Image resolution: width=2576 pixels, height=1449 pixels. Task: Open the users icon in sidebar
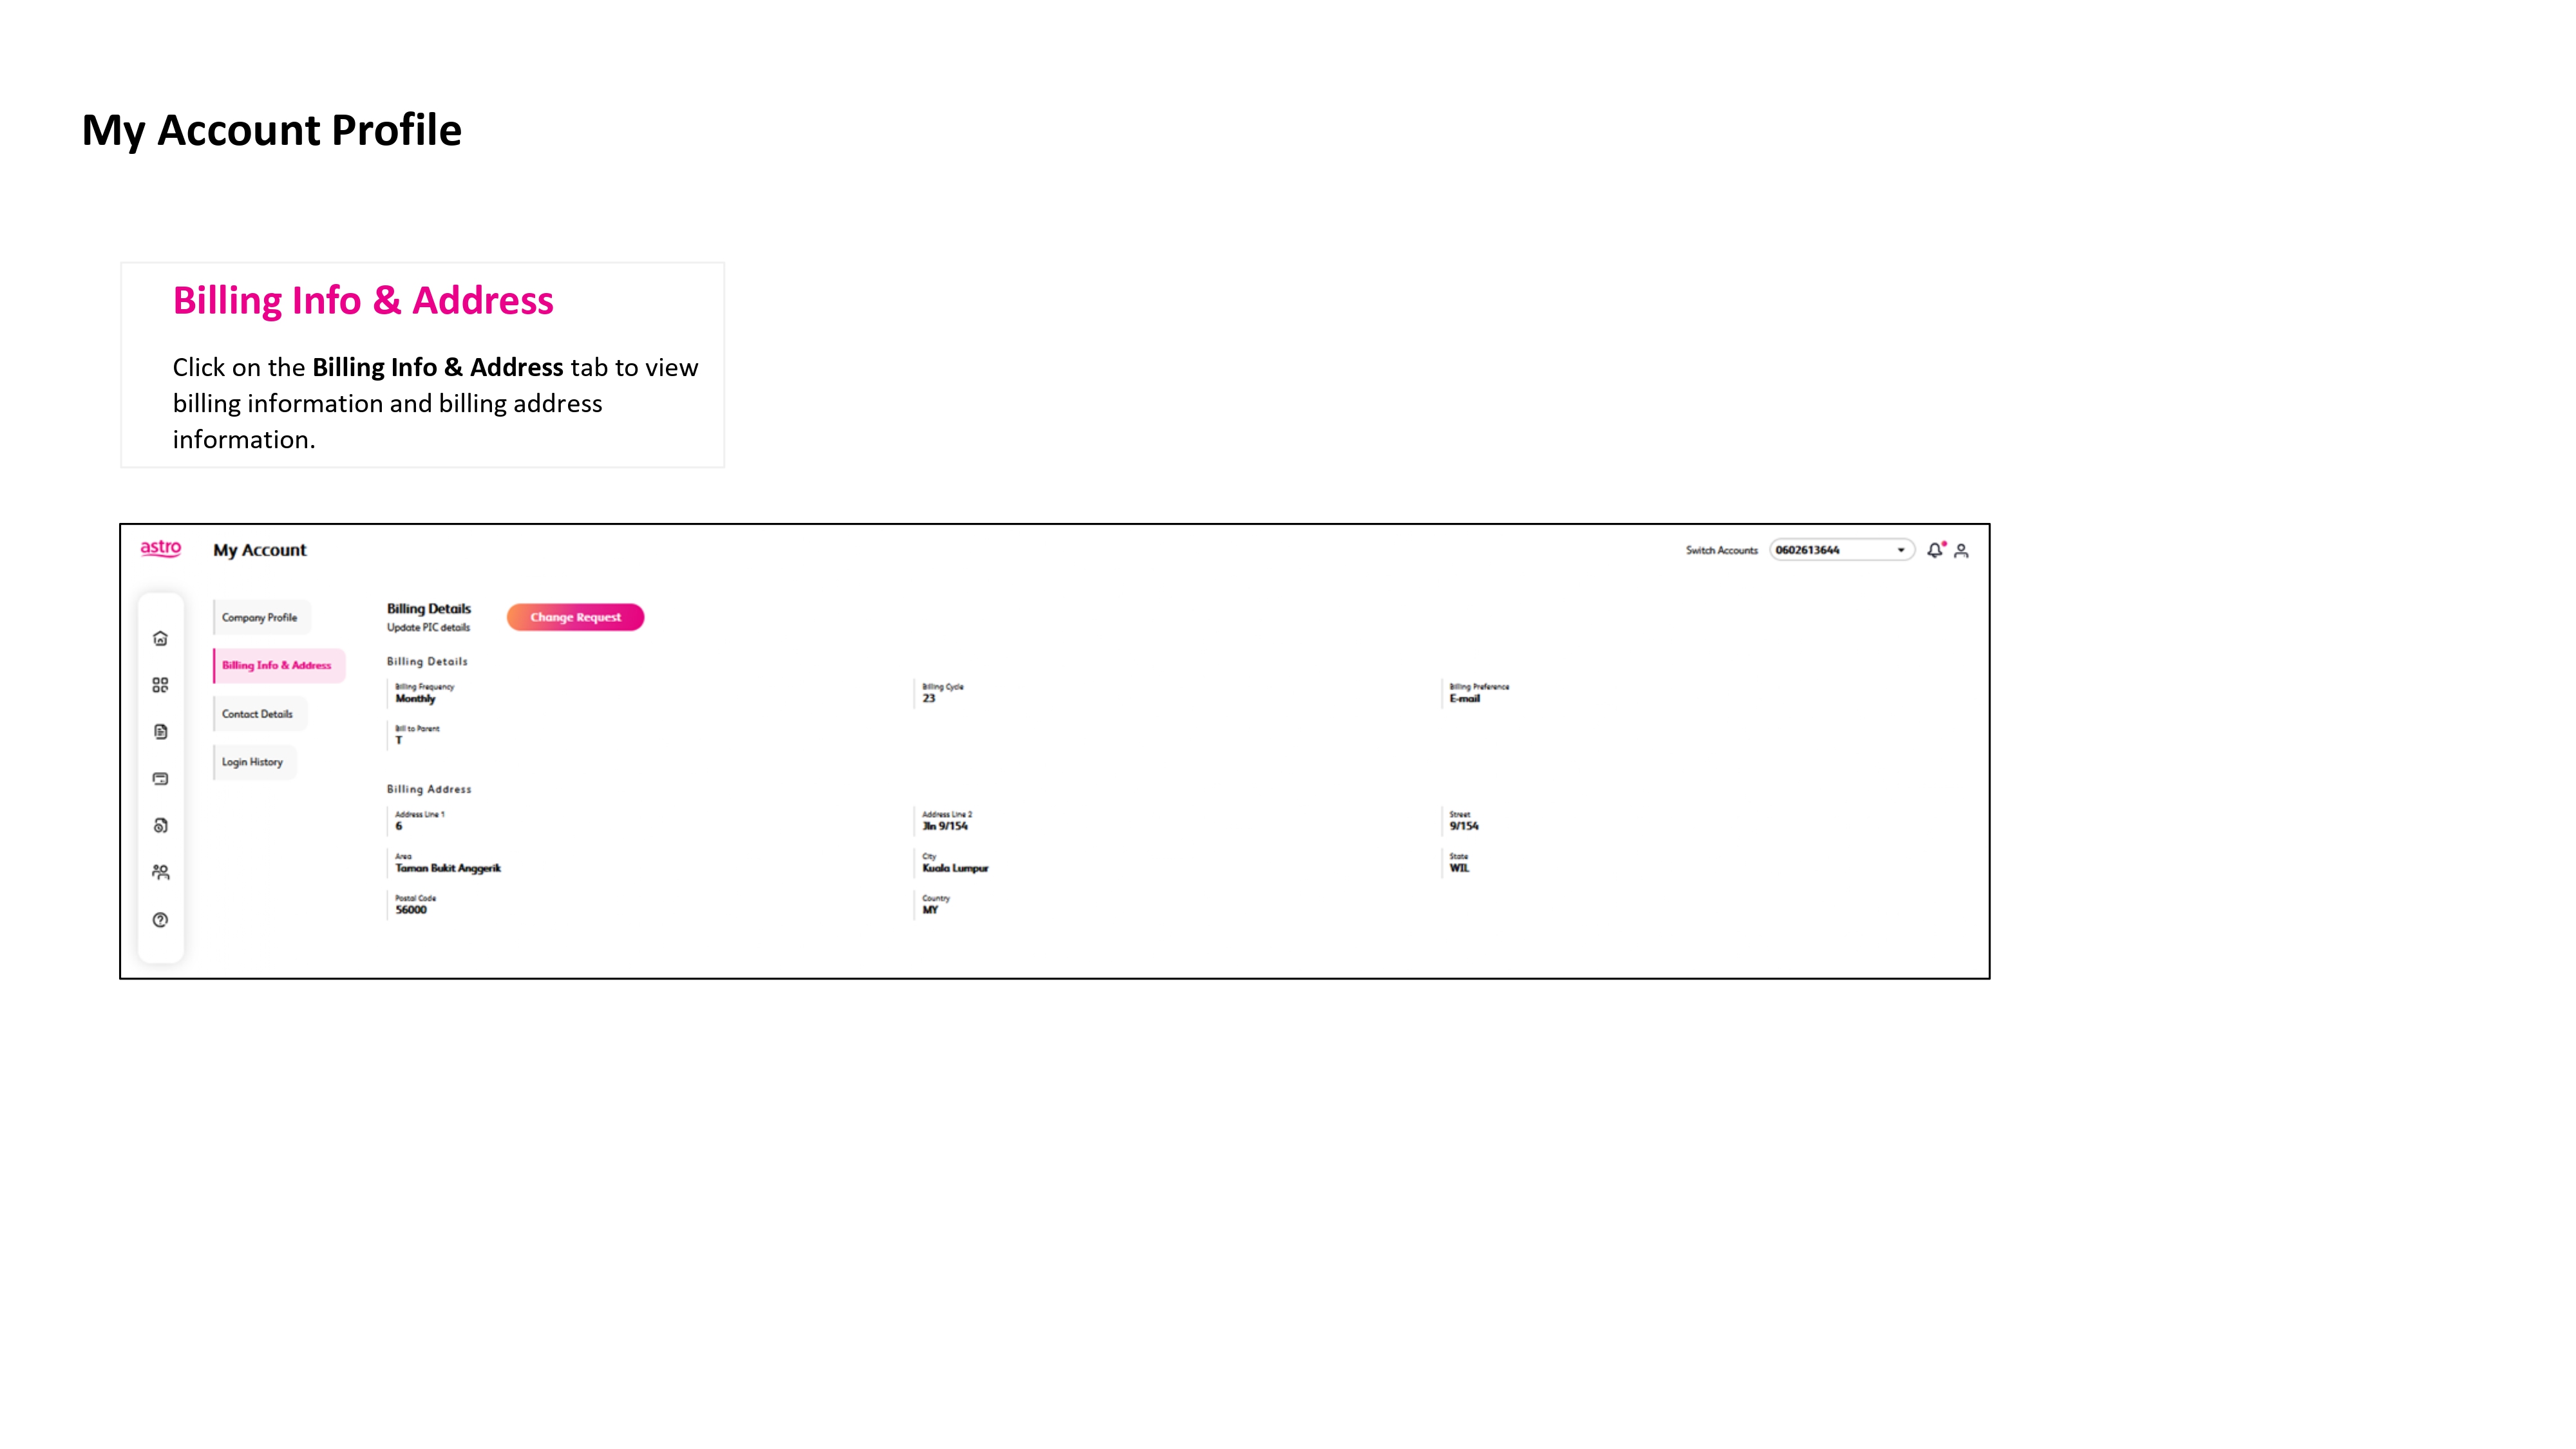160,873
